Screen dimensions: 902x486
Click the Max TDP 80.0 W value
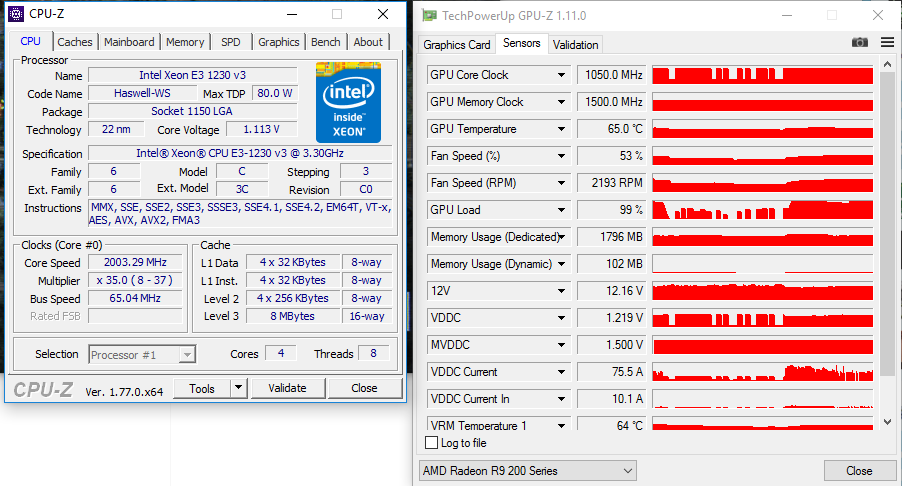coord(274,93)
